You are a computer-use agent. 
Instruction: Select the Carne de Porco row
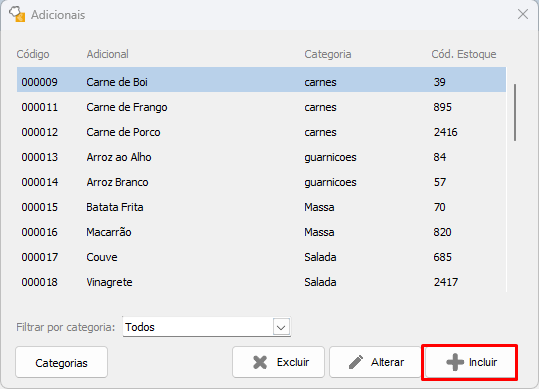coord(261,132)
